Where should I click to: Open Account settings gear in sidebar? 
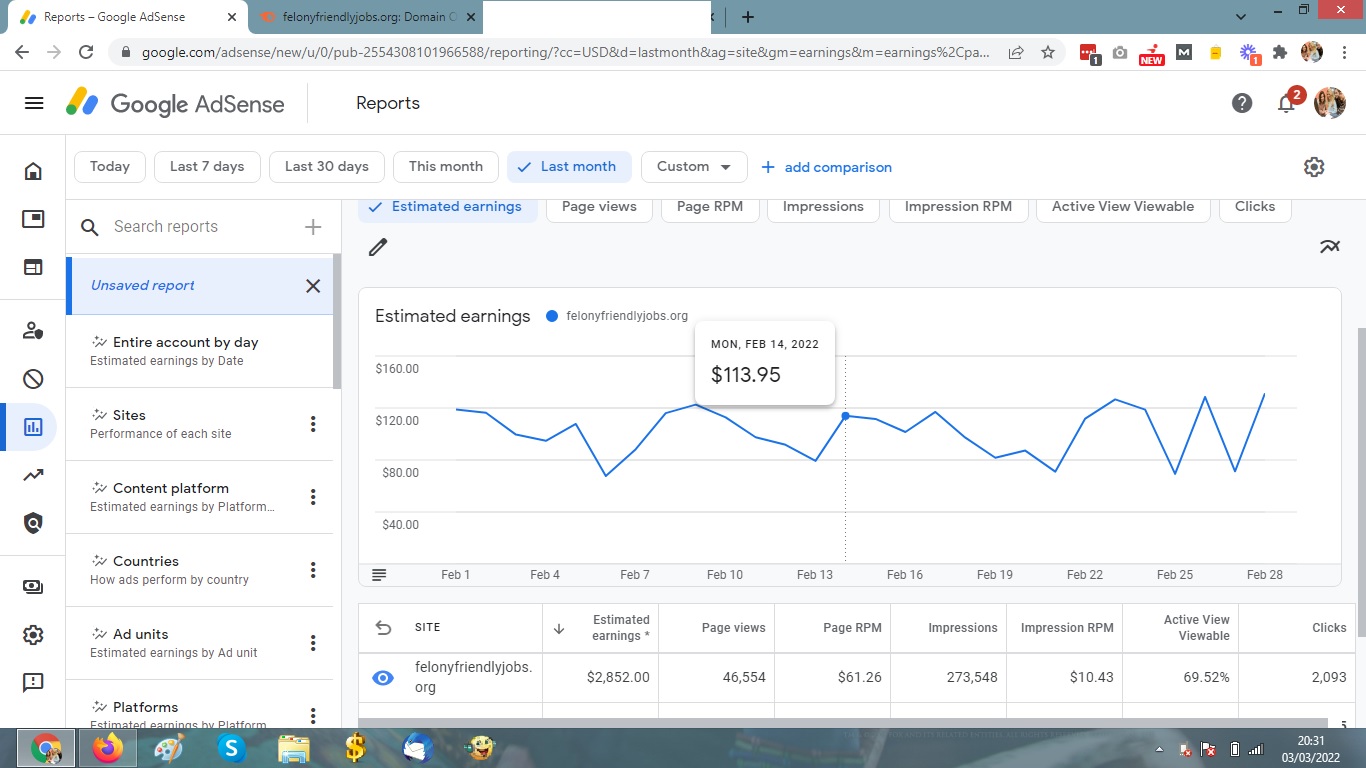pos(33,635)
